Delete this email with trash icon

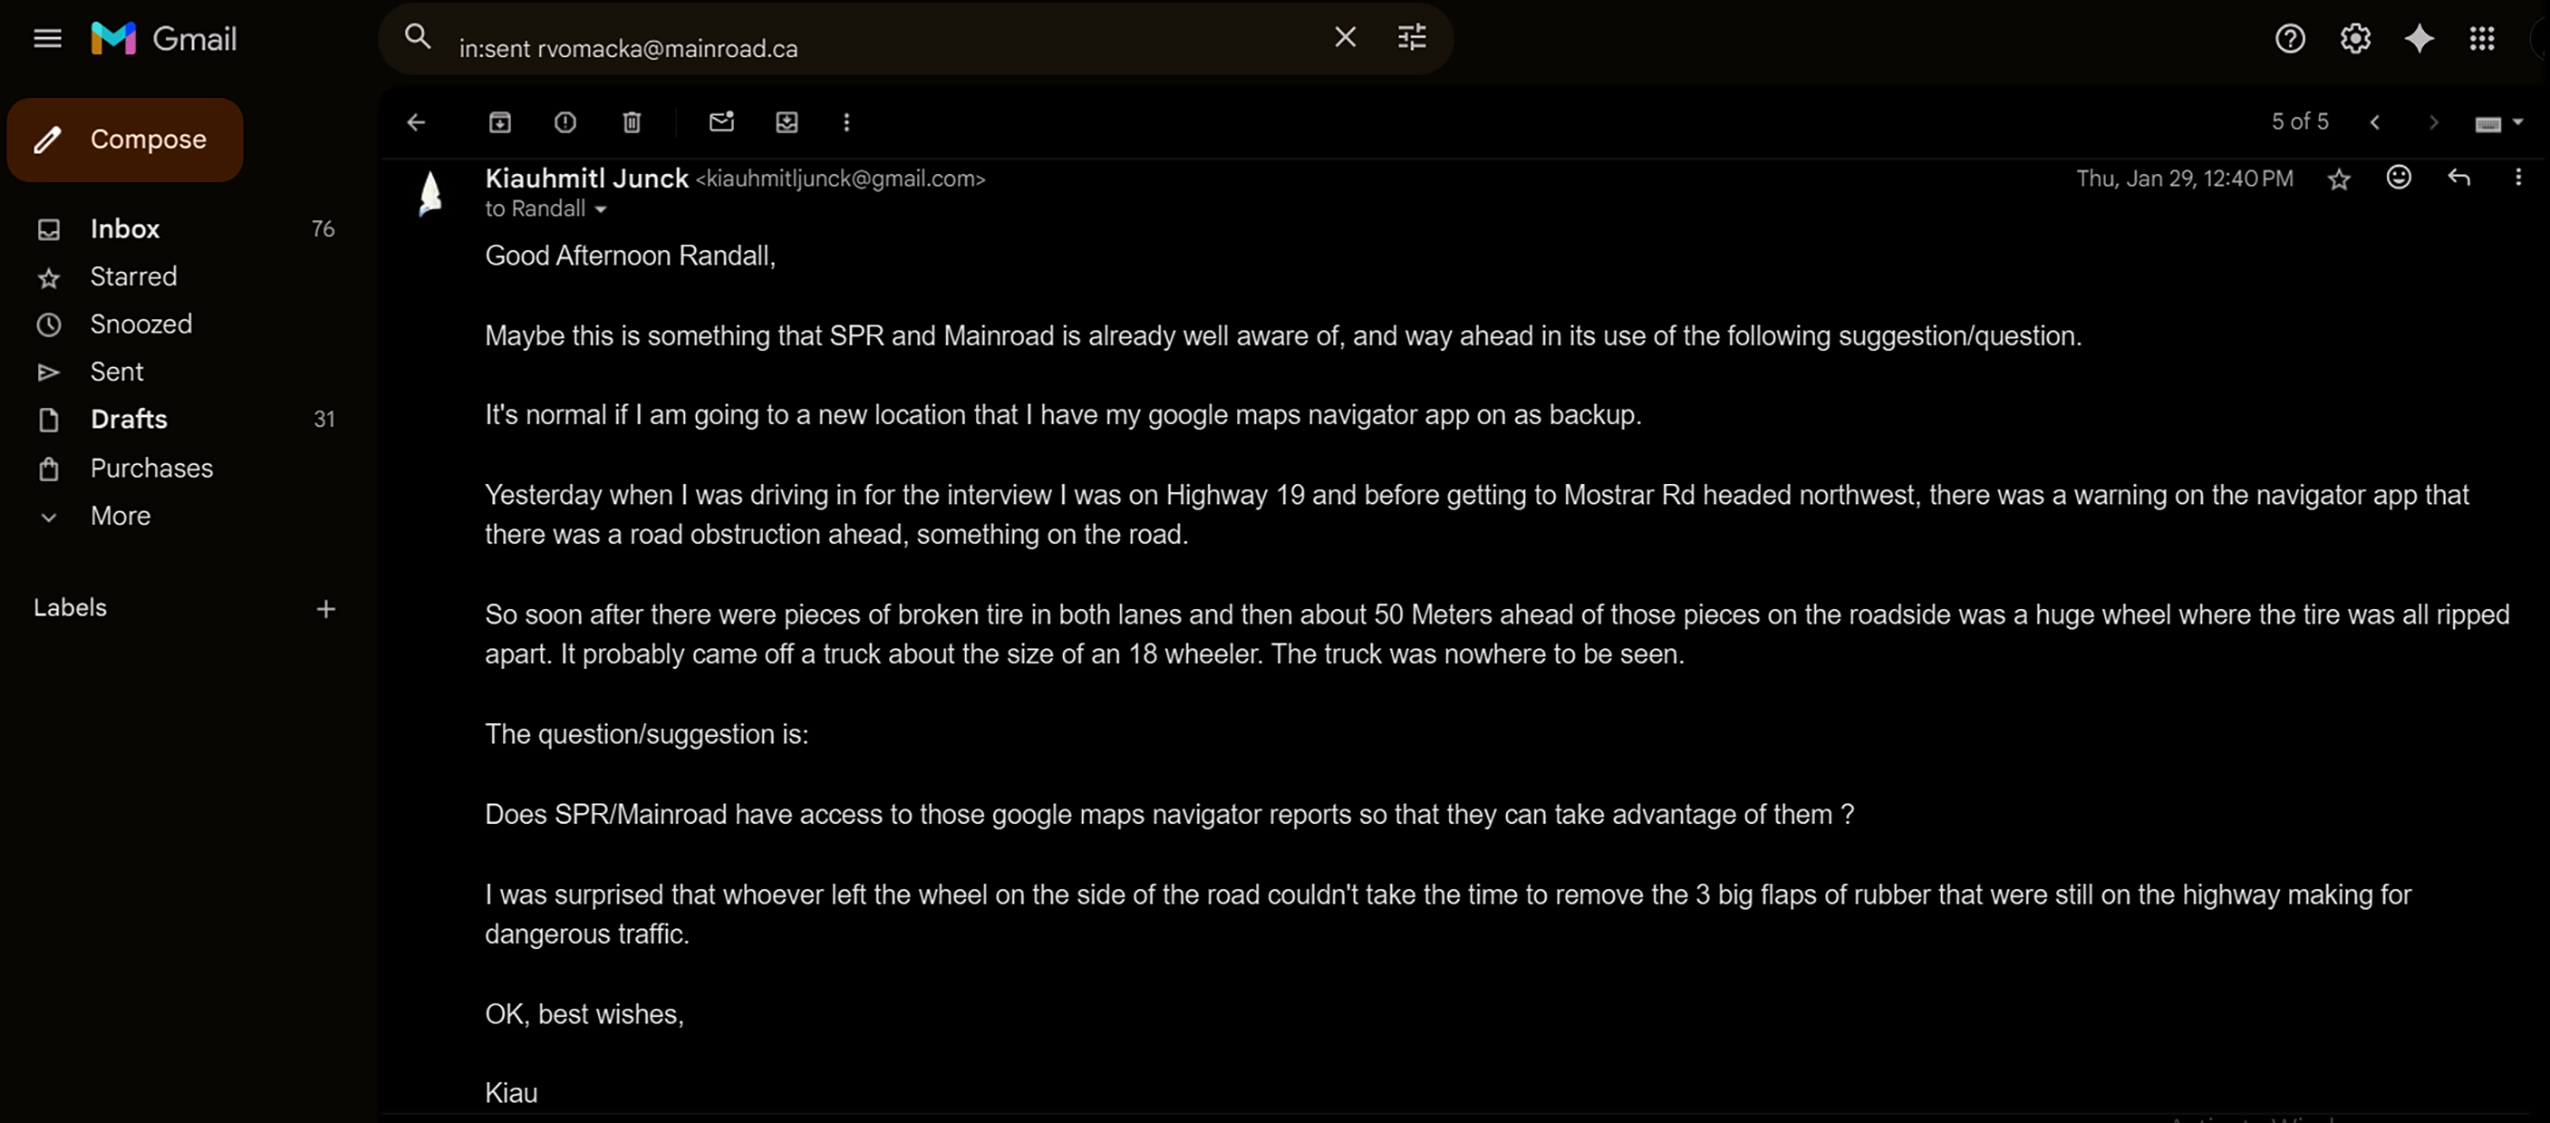632,122
